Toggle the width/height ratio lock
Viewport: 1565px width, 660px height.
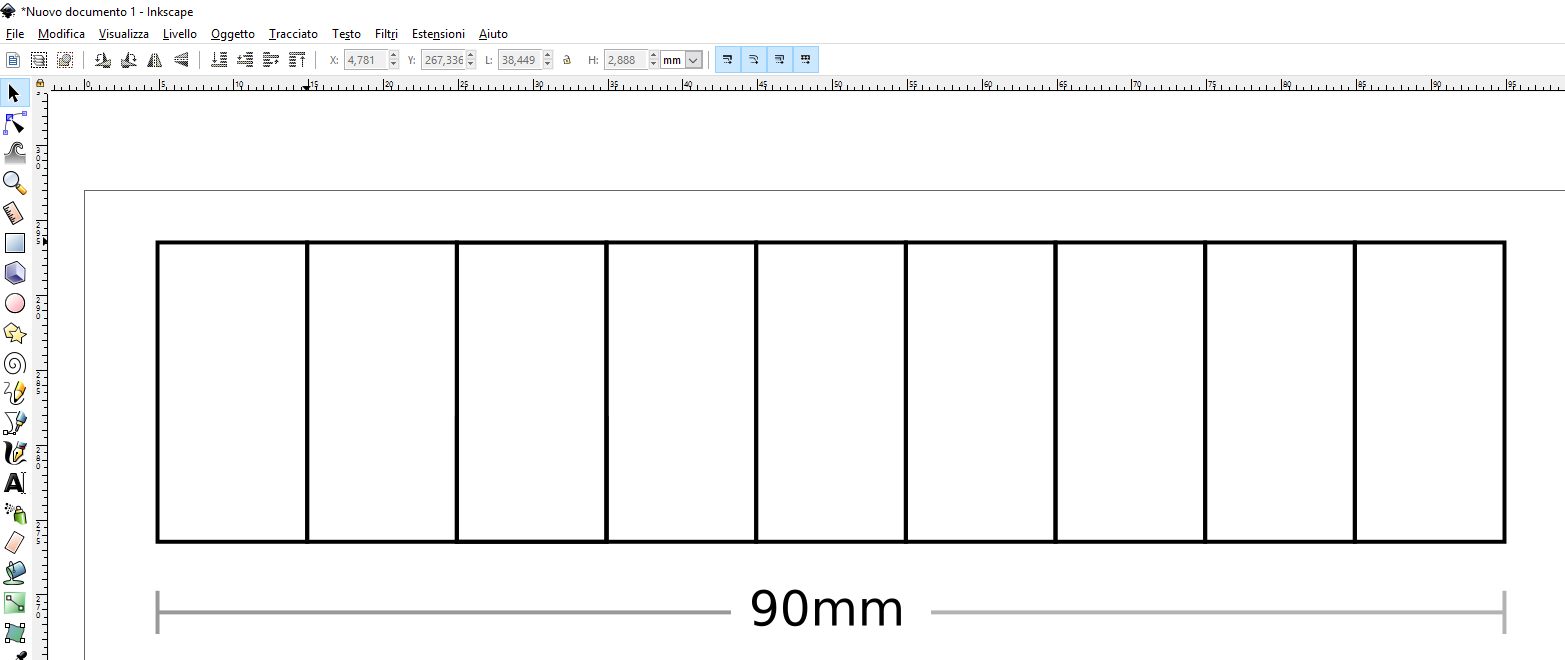click(567, 60)
